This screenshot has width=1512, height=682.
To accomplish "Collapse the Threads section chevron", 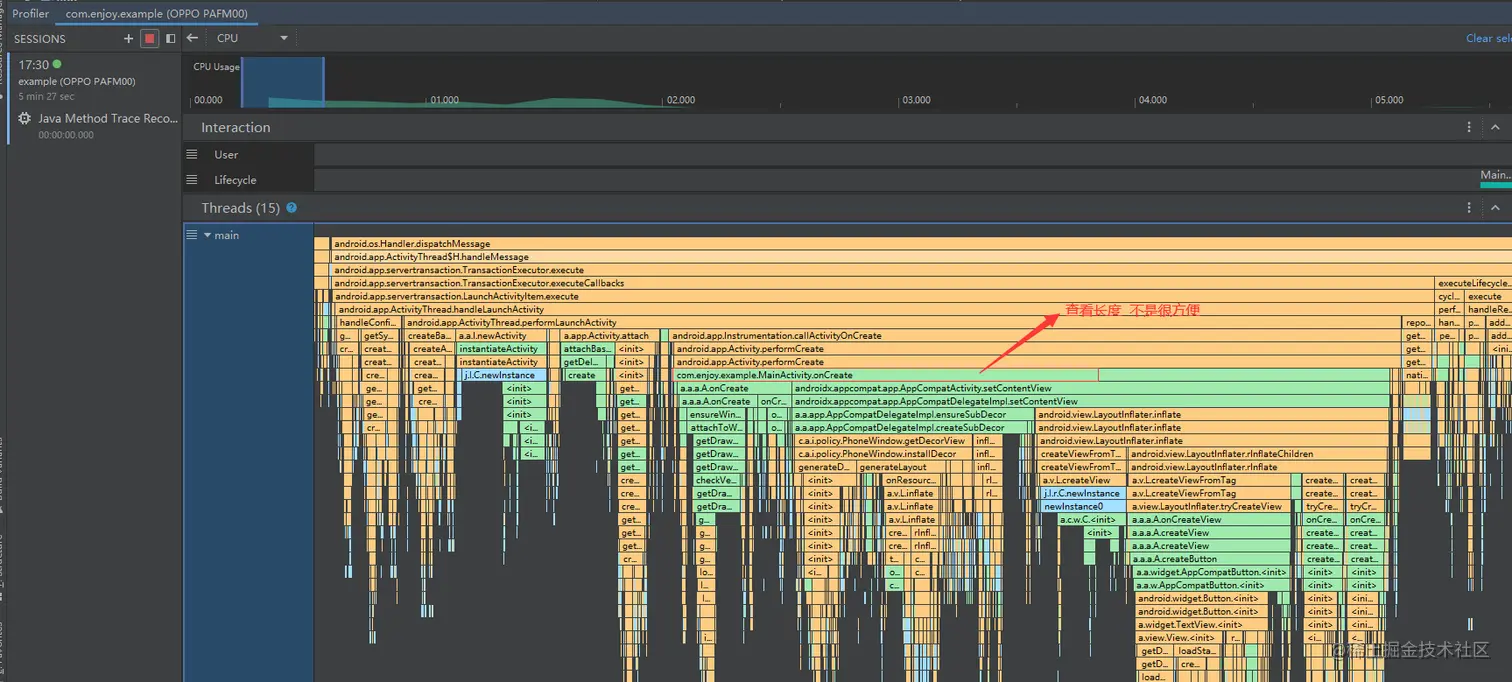I will [x=1495, y=208].
